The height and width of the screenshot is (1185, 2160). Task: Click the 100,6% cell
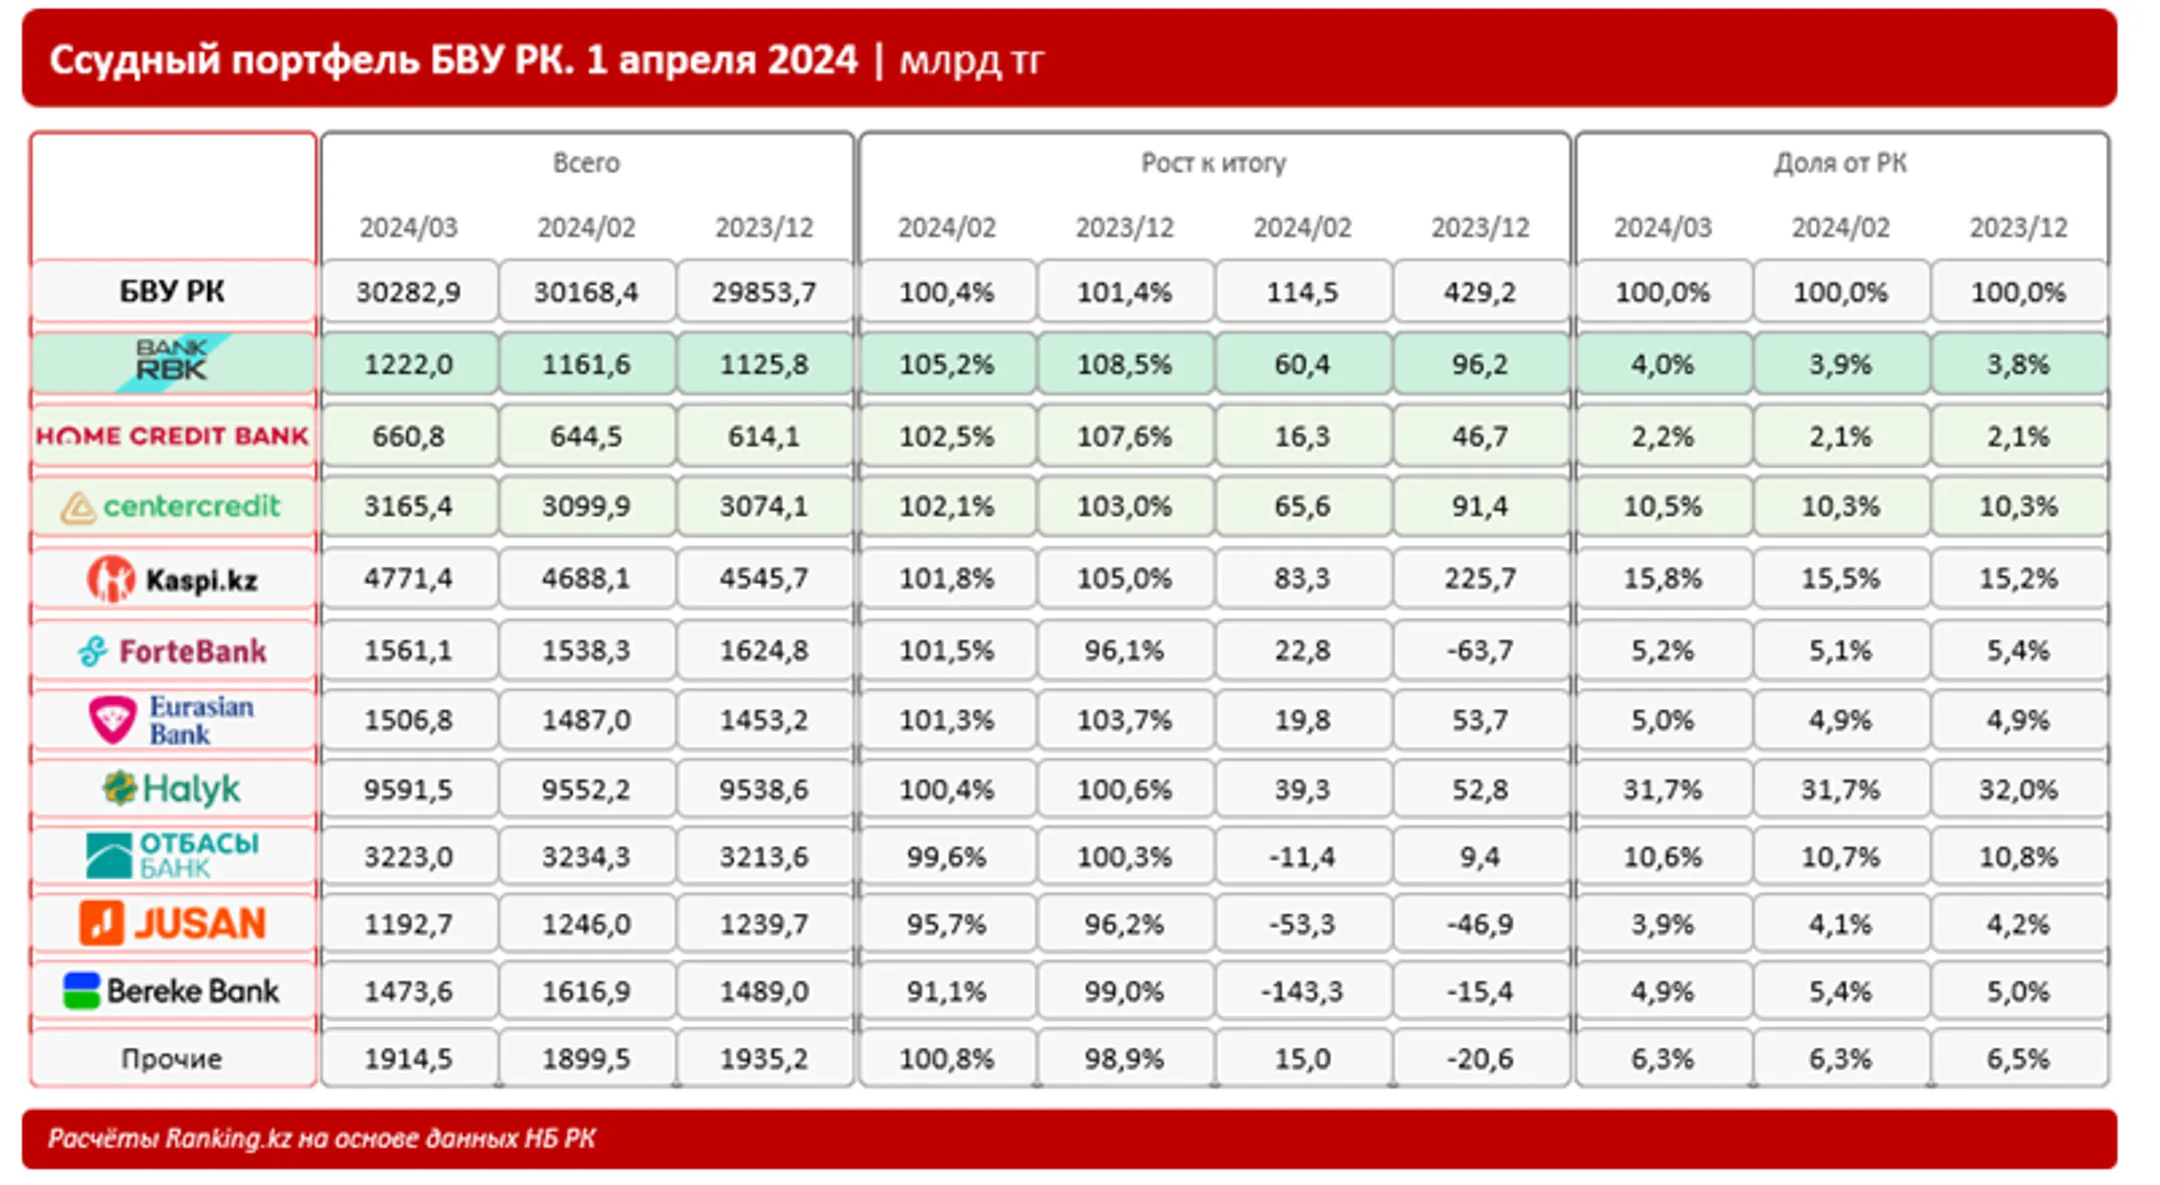[x=1124, y=789]
